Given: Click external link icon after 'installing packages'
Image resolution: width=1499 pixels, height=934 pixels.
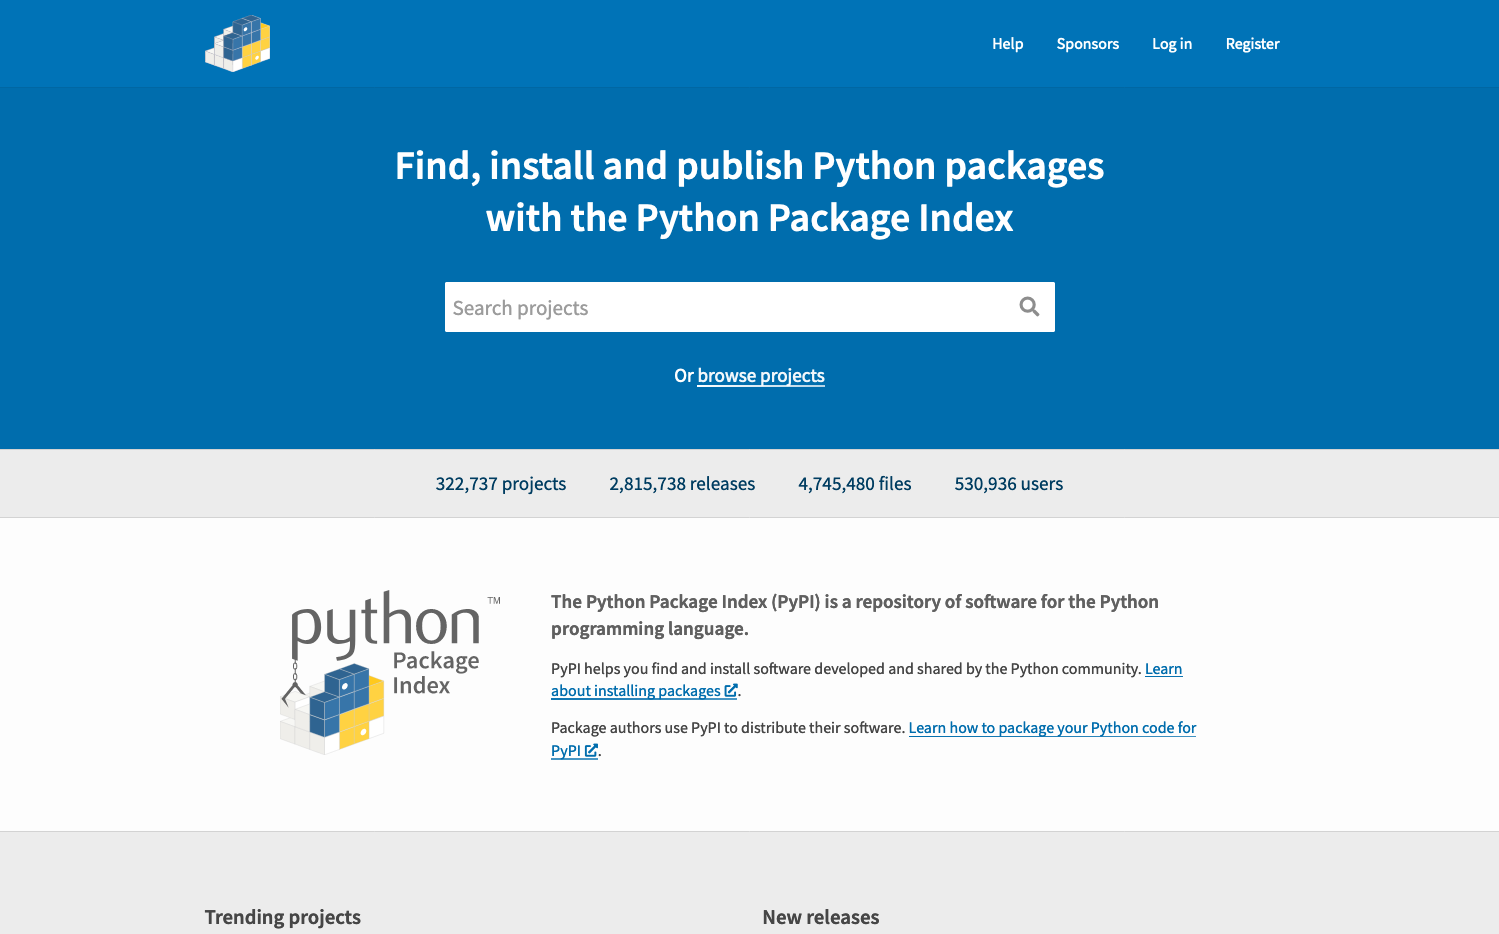Looking at the screenshot, I should [x=731, y=691].
